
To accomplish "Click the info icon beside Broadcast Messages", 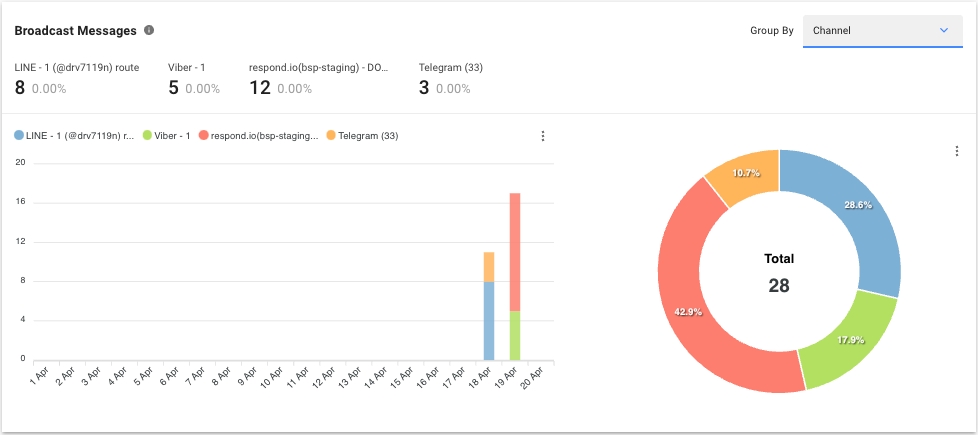I will [149, 31].
